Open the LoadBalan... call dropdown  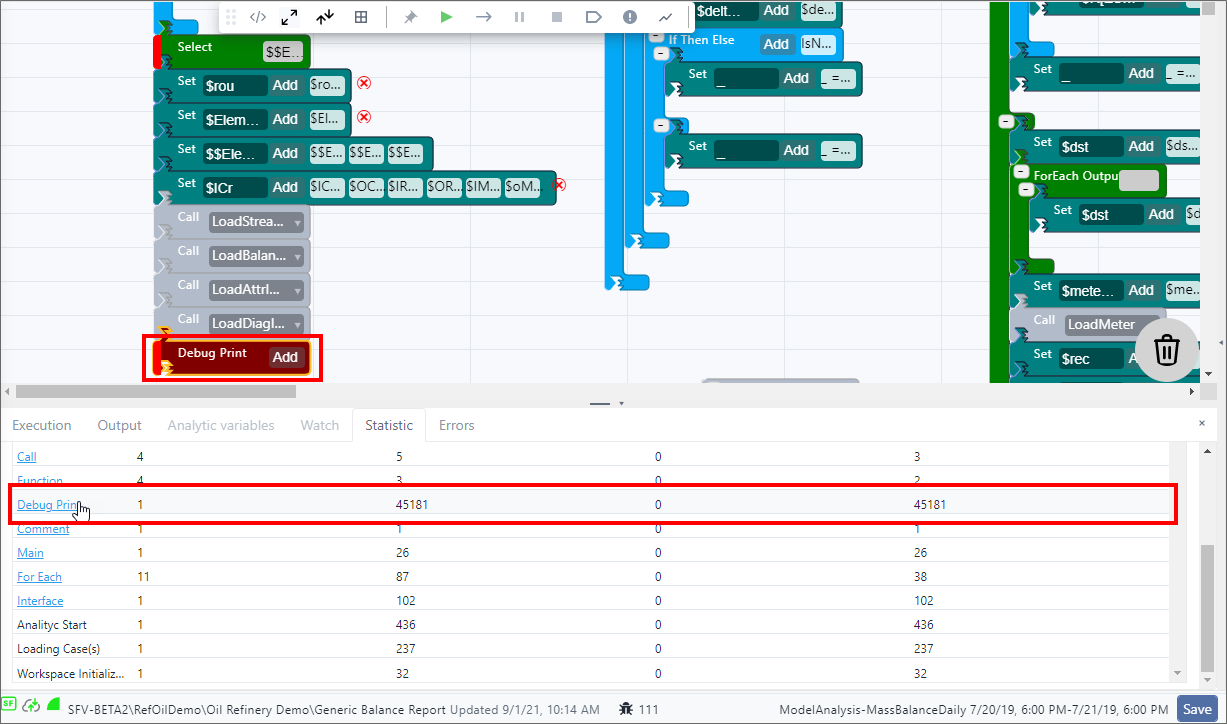297,255
